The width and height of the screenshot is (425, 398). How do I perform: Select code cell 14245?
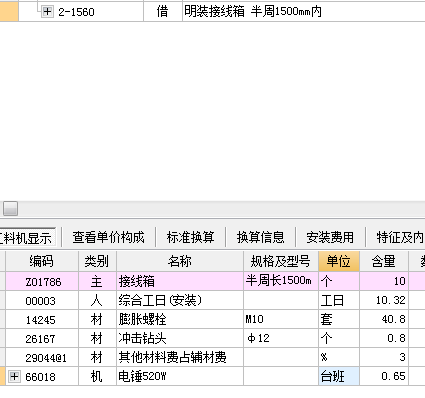coord(42,319)
